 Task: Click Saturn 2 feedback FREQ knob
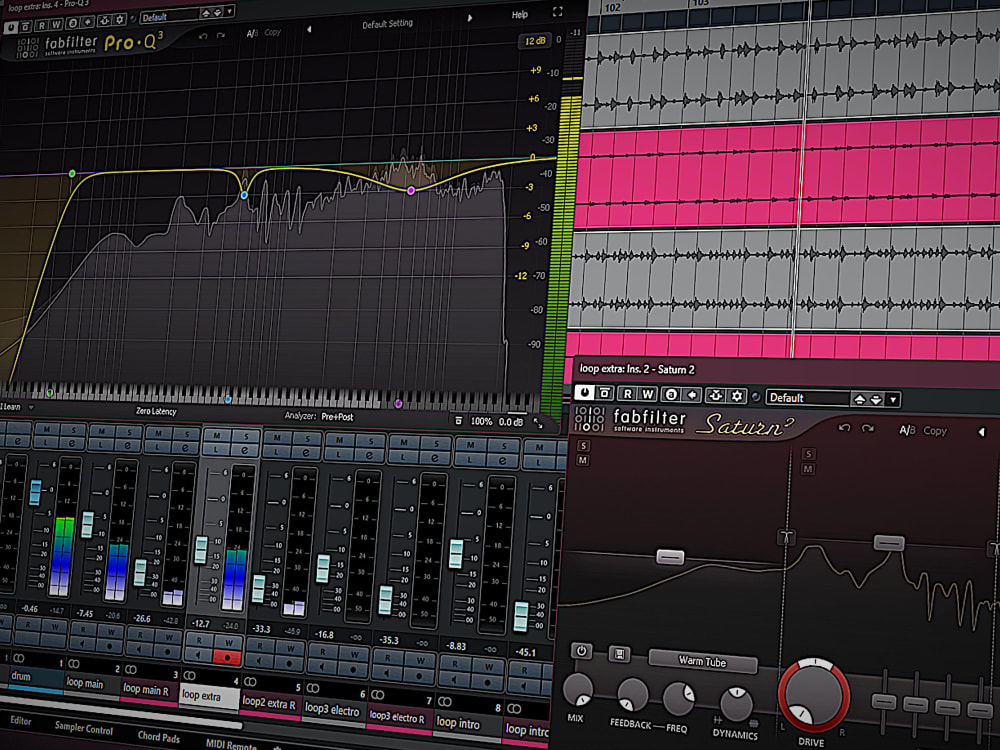679,699
